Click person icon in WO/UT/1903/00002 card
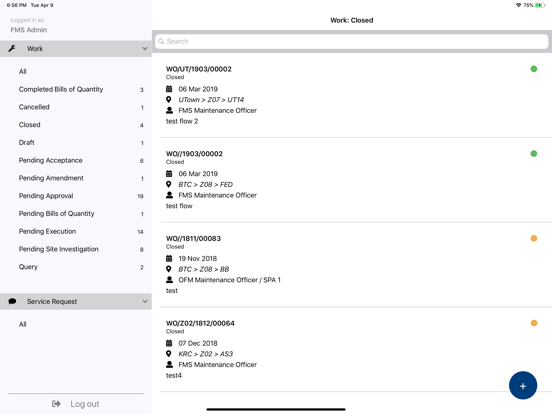 tap(169, 110)
